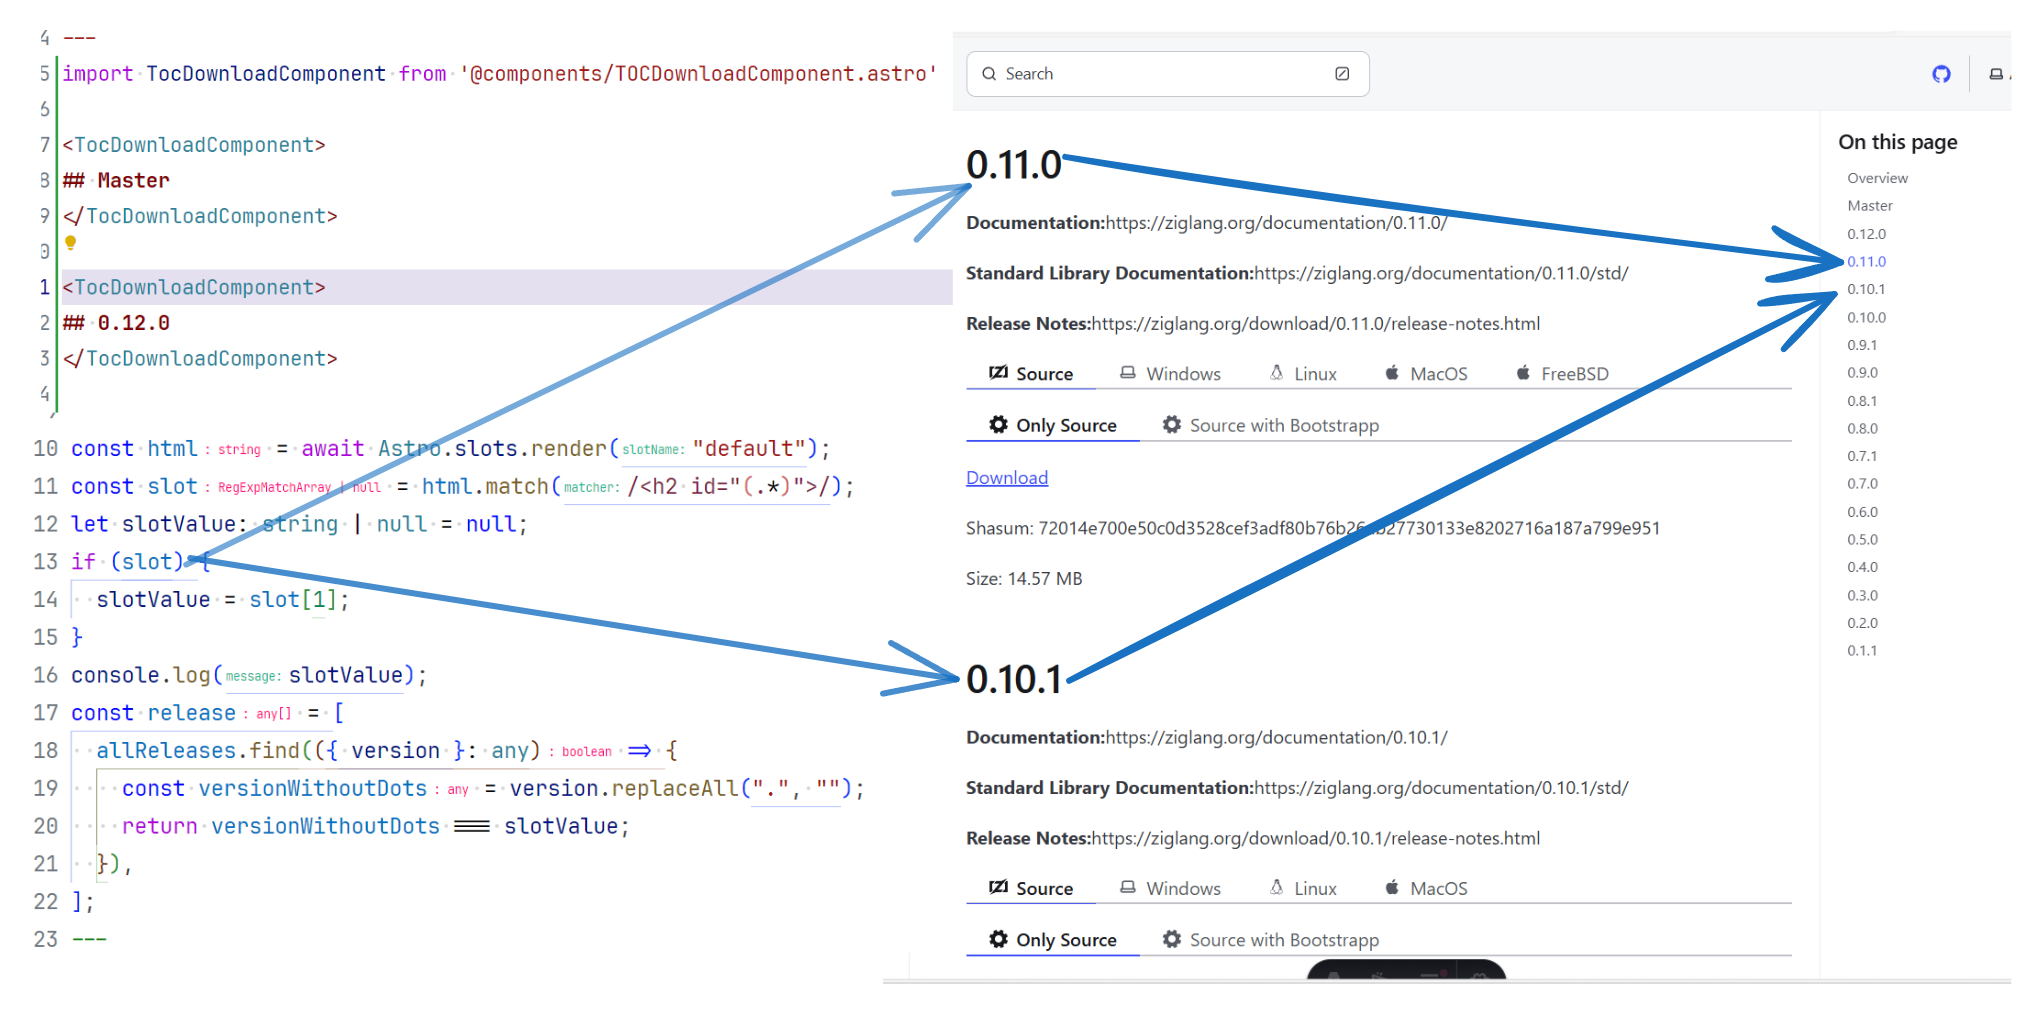Go to 0.3.0 in page outline

click(x=1862, y=596)
